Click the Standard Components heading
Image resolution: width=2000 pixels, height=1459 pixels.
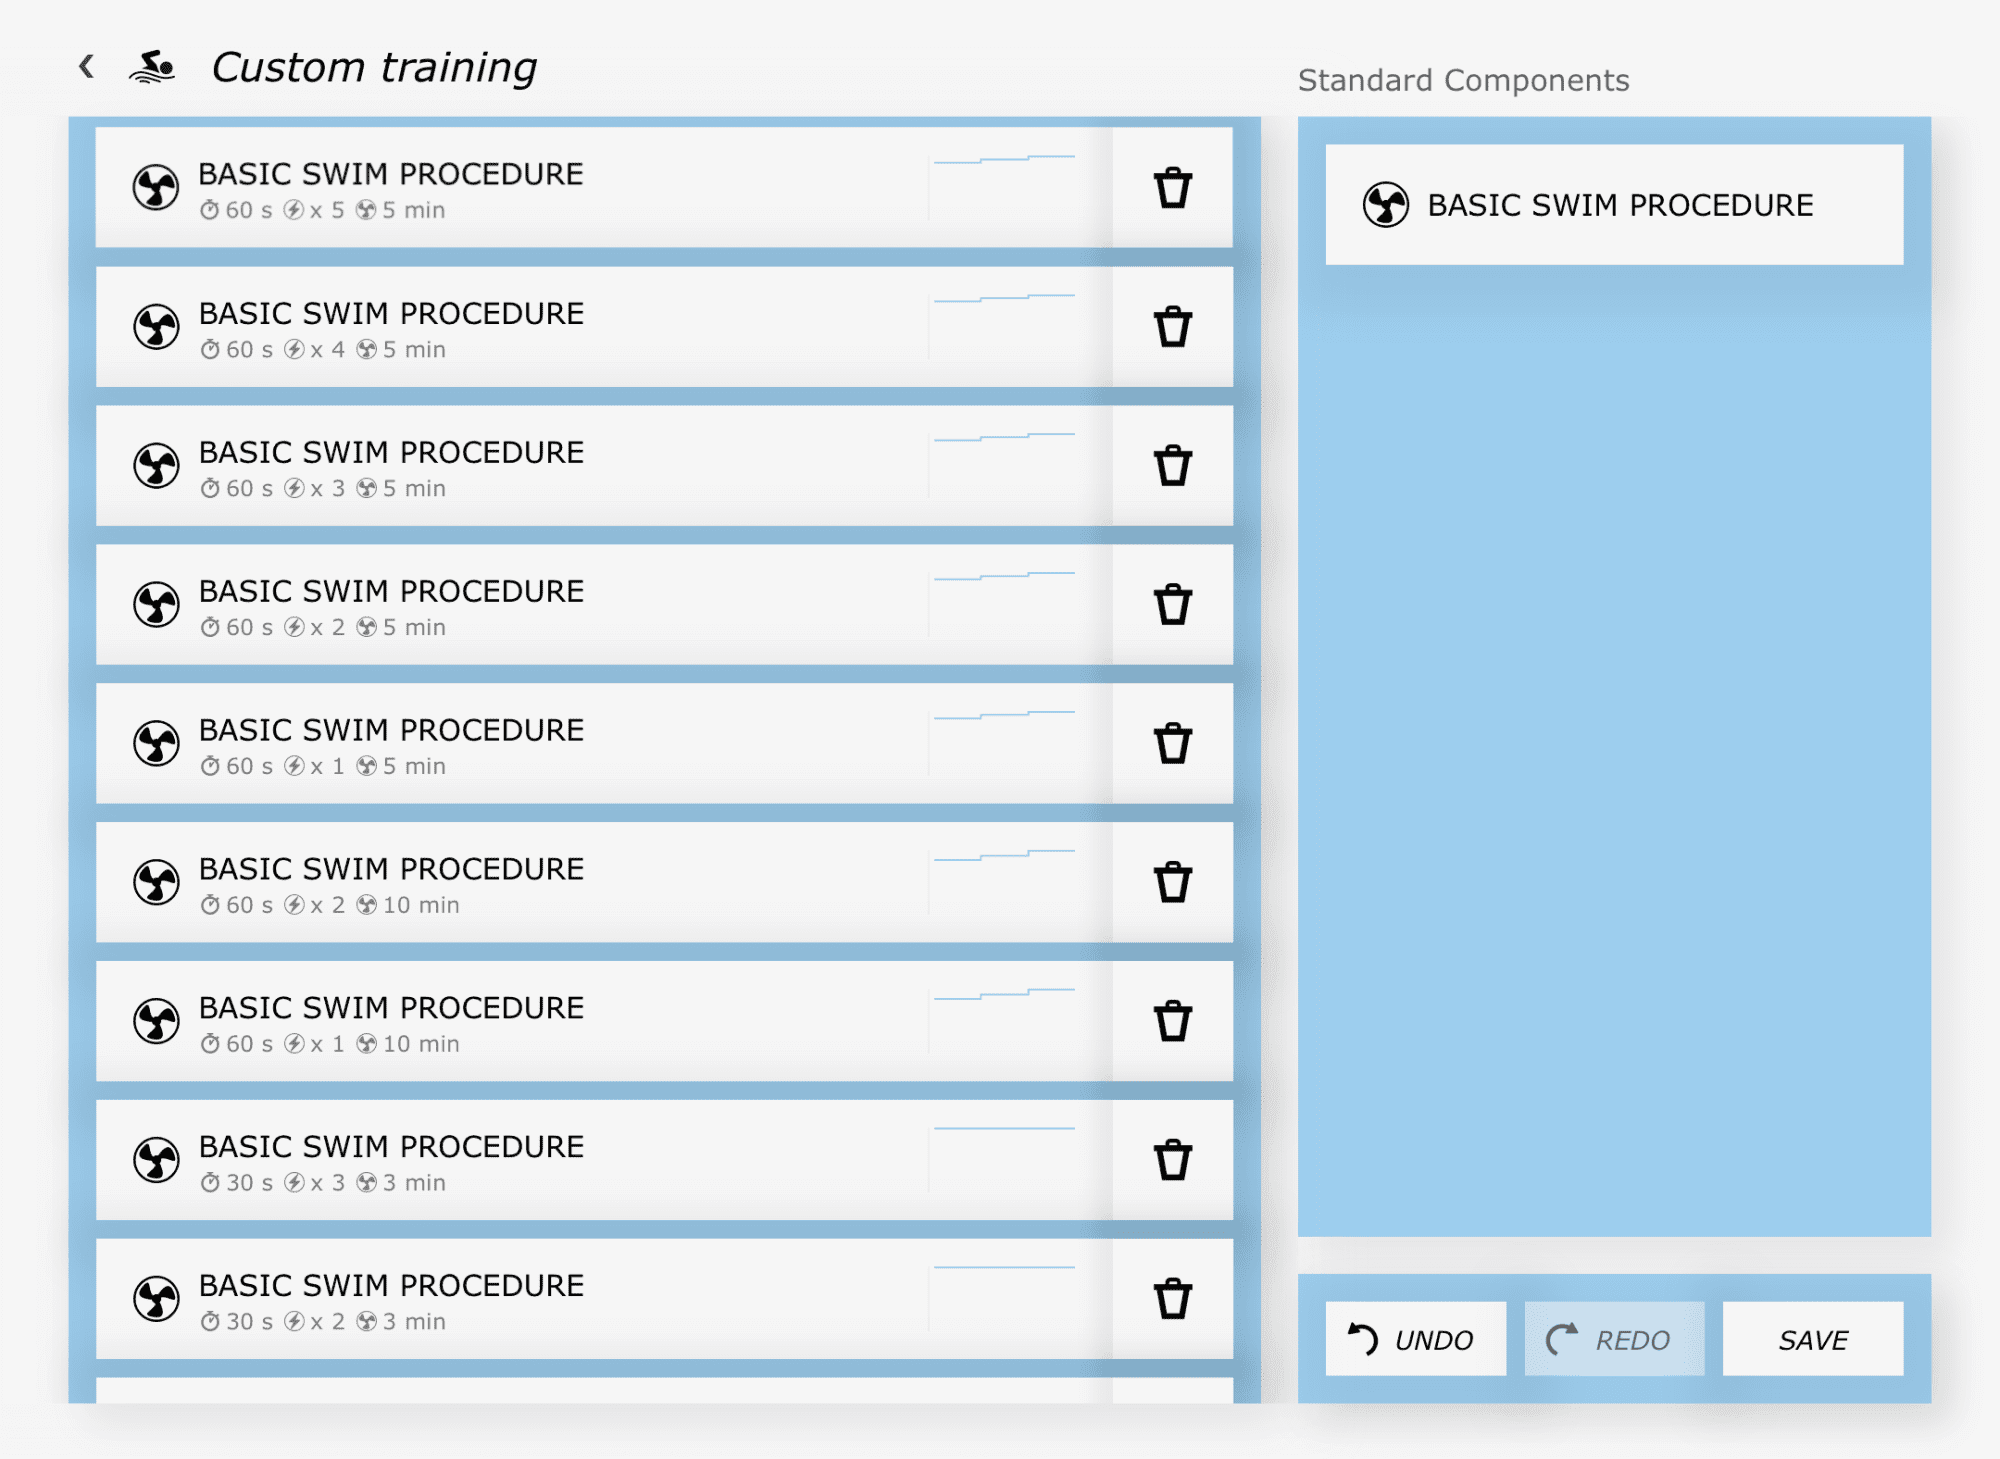(1463, 80)
